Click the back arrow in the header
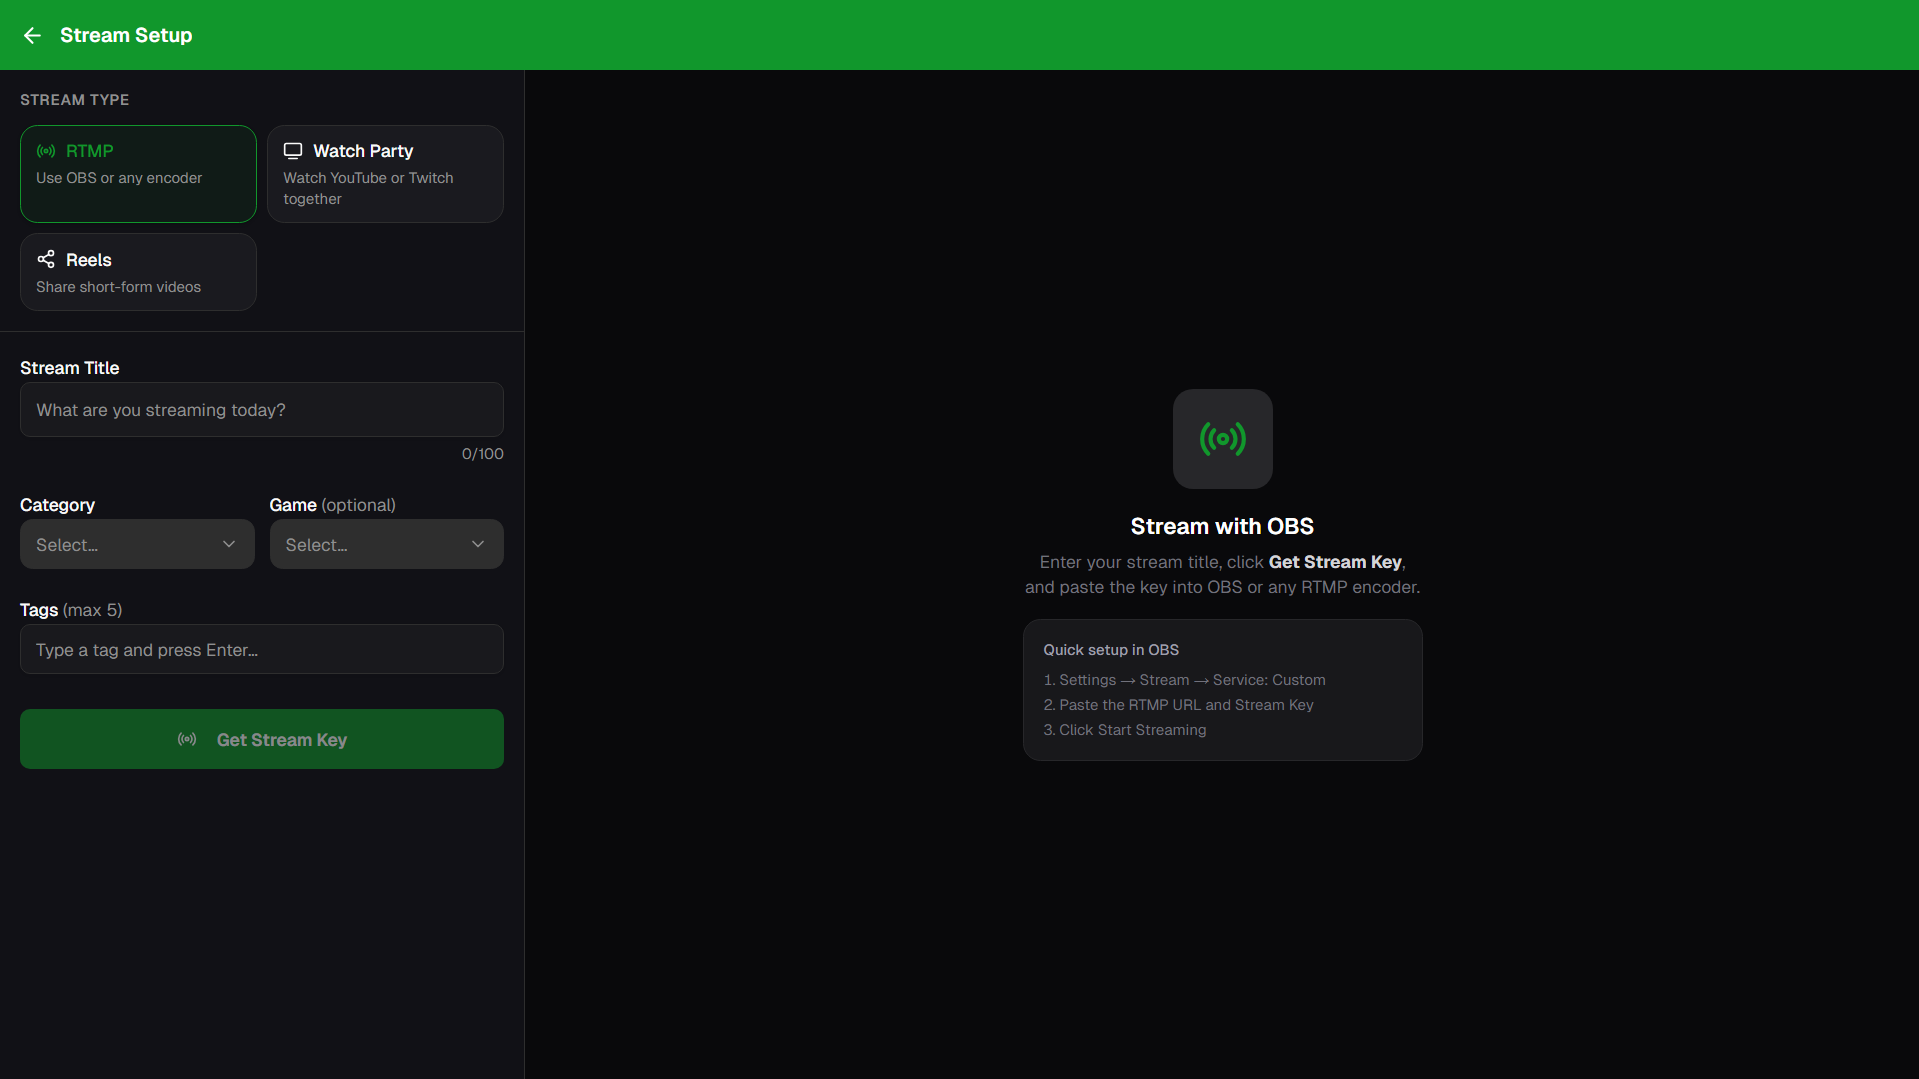The image size is (1919, 1079). (32, 35)
